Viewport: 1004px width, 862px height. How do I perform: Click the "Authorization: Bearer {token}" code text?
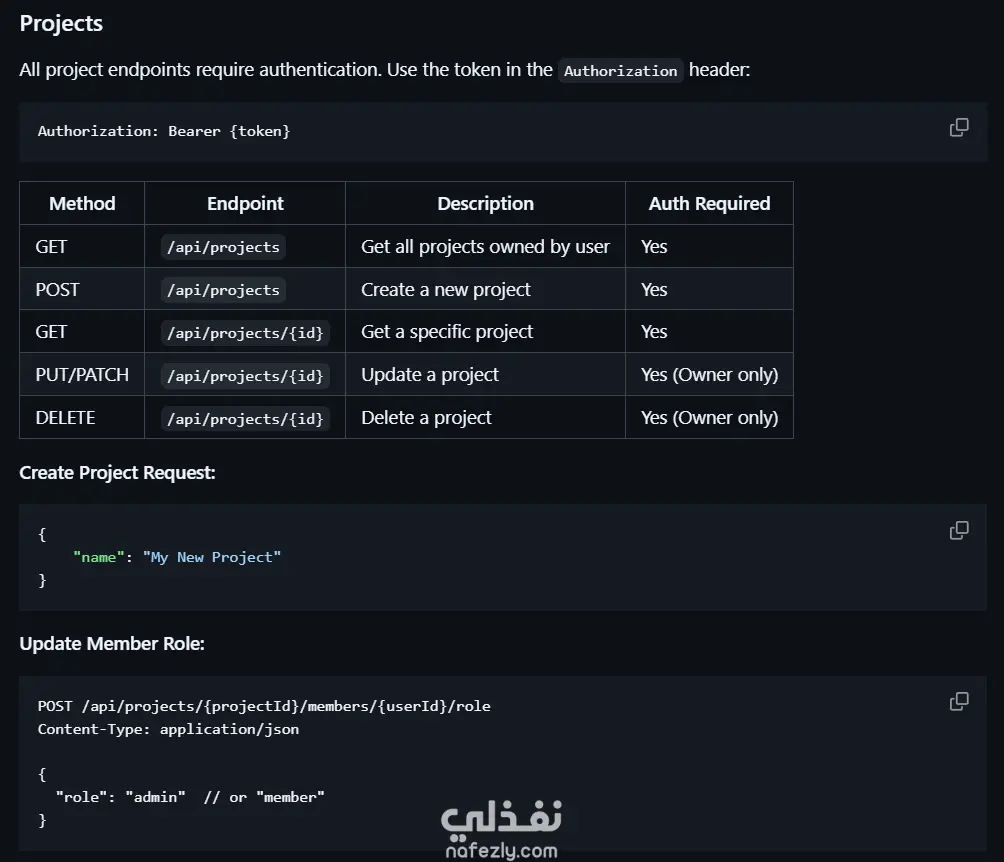click(164, 131)
